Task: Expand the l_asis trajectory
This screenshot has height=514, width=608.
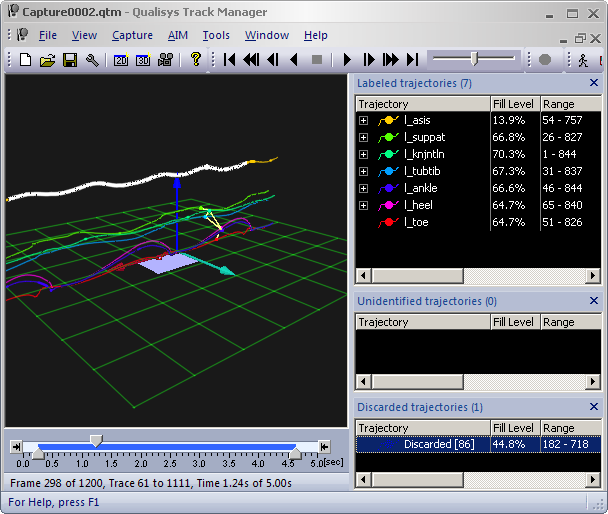Action: (364, 120)
